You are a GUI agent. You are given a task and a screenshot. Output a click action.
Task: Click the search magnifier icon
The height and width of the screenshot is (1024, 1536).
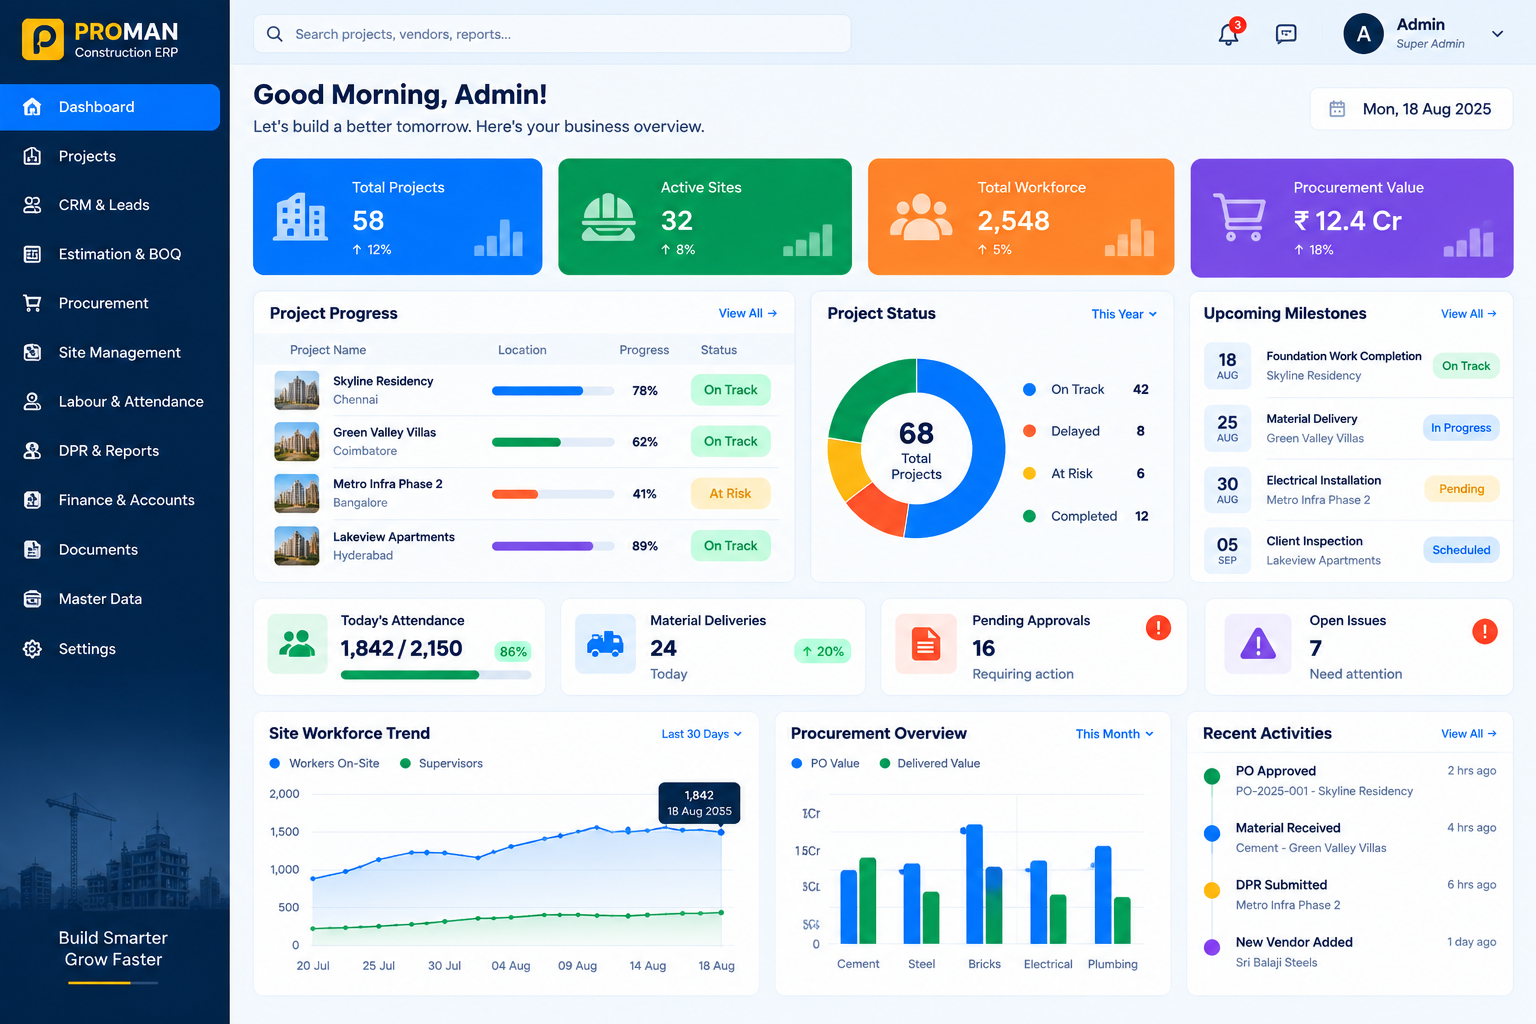tap(274, 34)
